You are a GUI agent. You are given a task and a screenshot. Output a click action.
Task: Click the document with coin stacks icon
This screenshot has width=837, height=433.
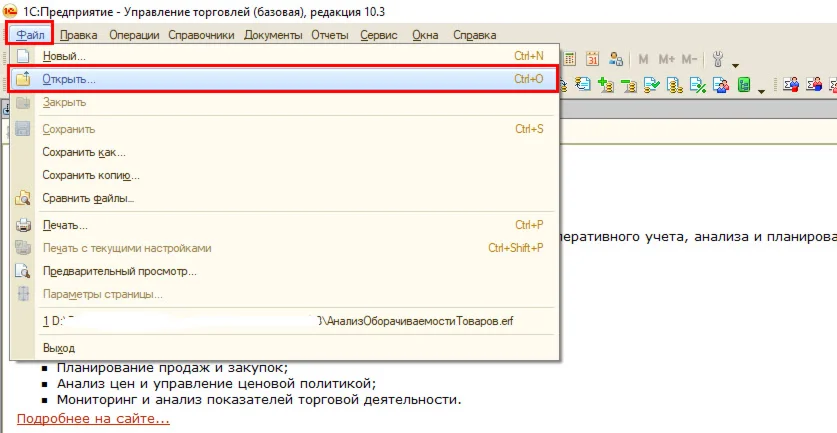[675, 85]
